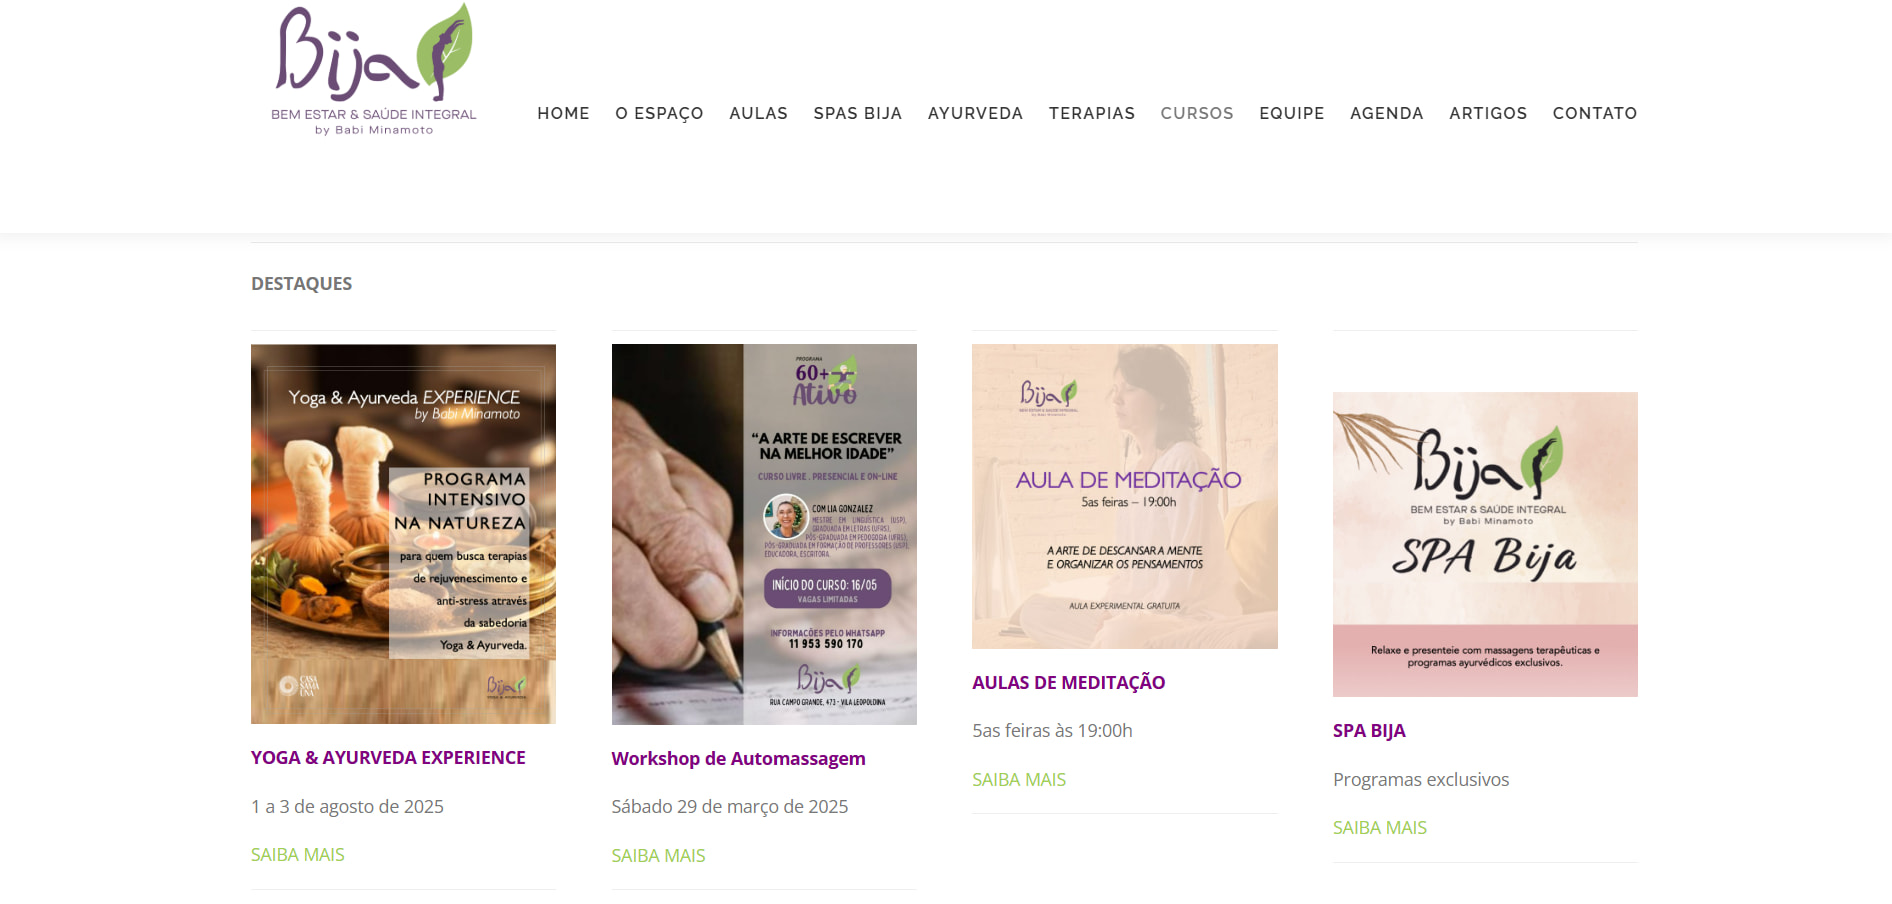Open the HOME menu item
The width and height of the screenshot is (1892, 904).
(x=563, y=113)
